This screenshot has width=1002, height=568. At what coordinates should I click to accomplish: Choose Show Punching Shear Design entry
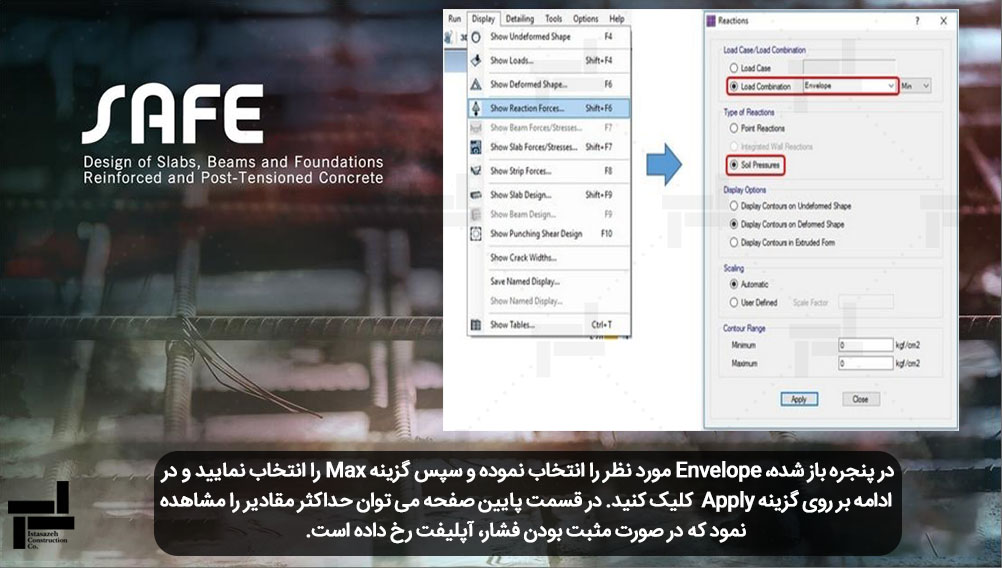click(x=550, y=234)
